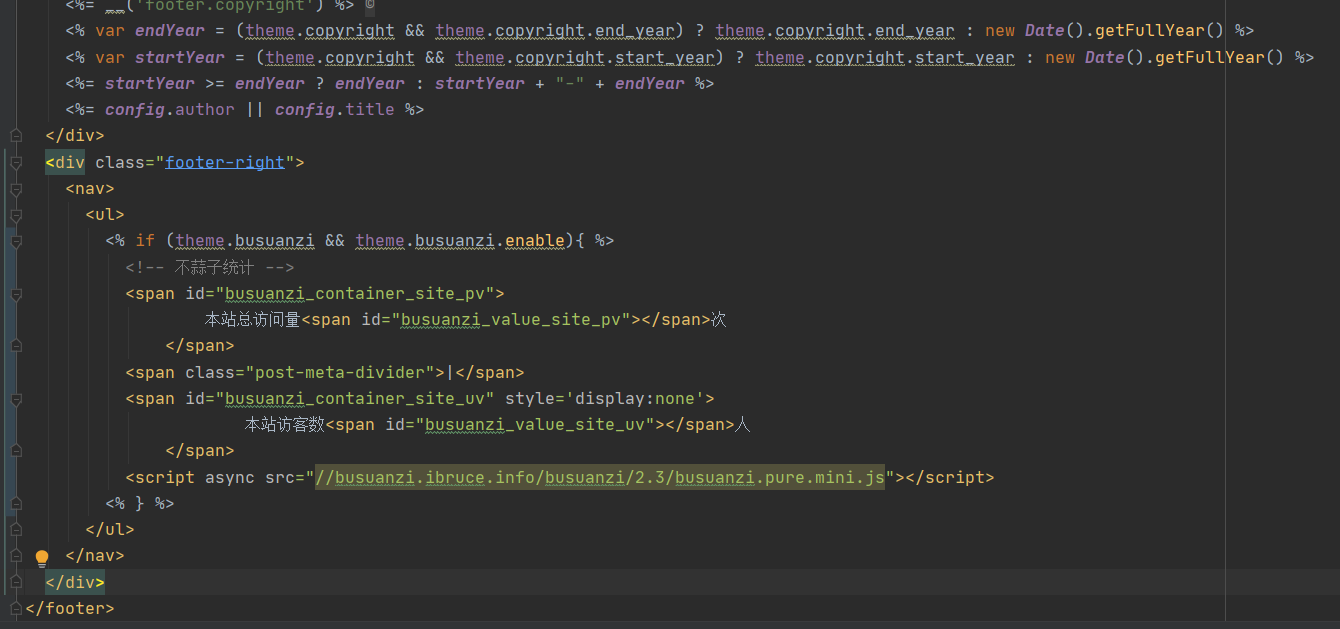1340x629 pixels.
Task: Click the yellow light bulb quick-fix icon
Action: coord(42,557)
